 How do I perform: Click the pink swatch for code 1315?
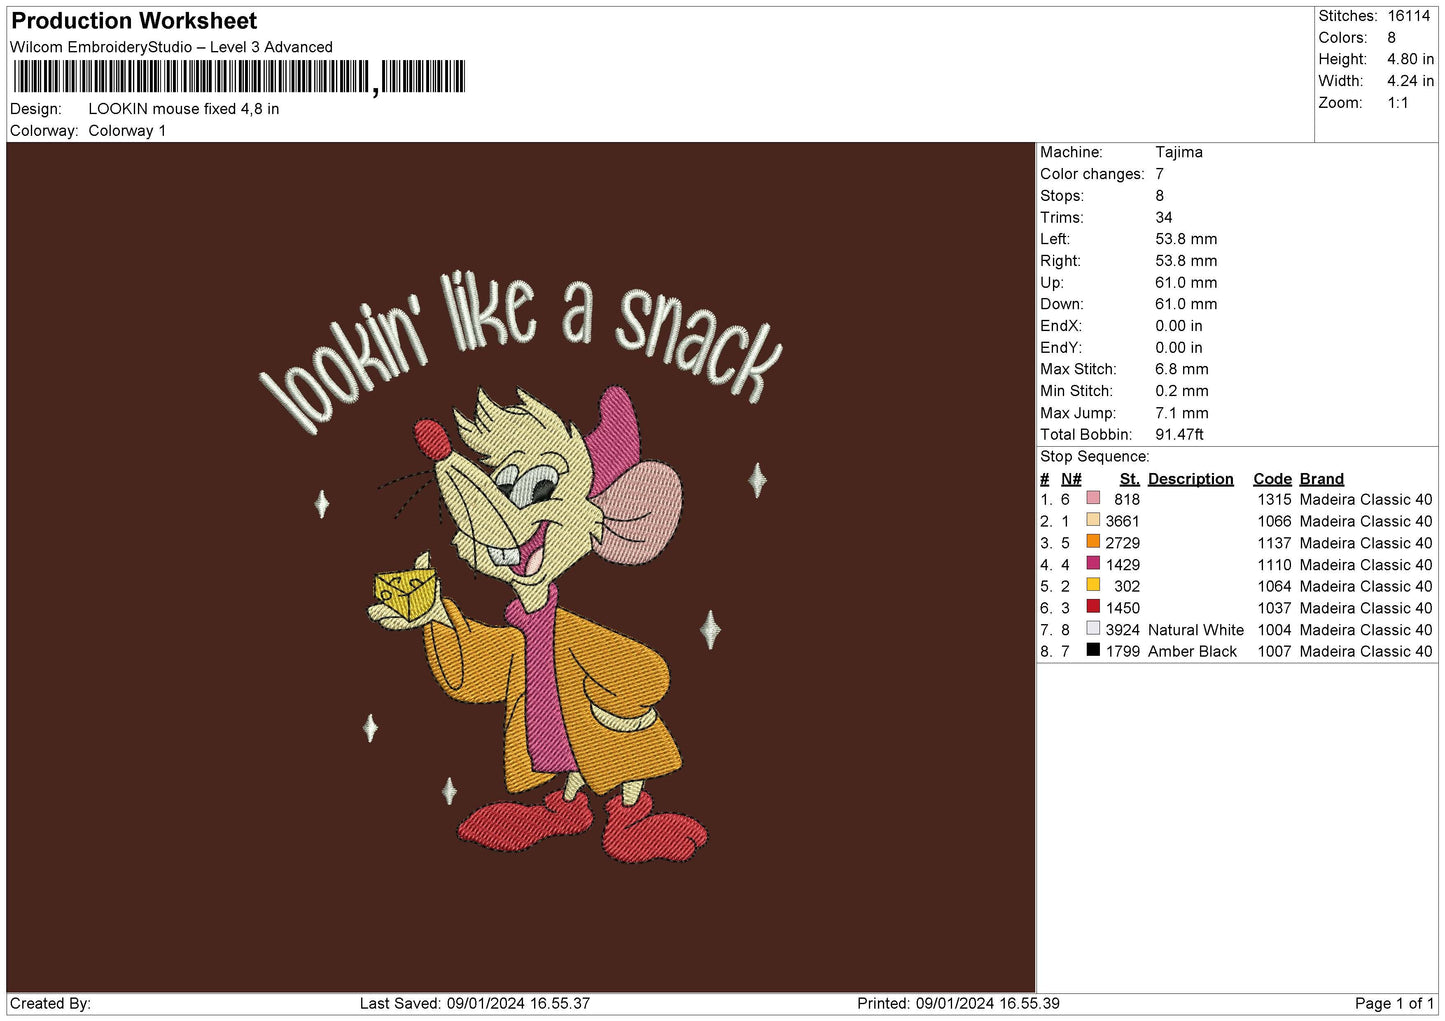point(1093,498)
